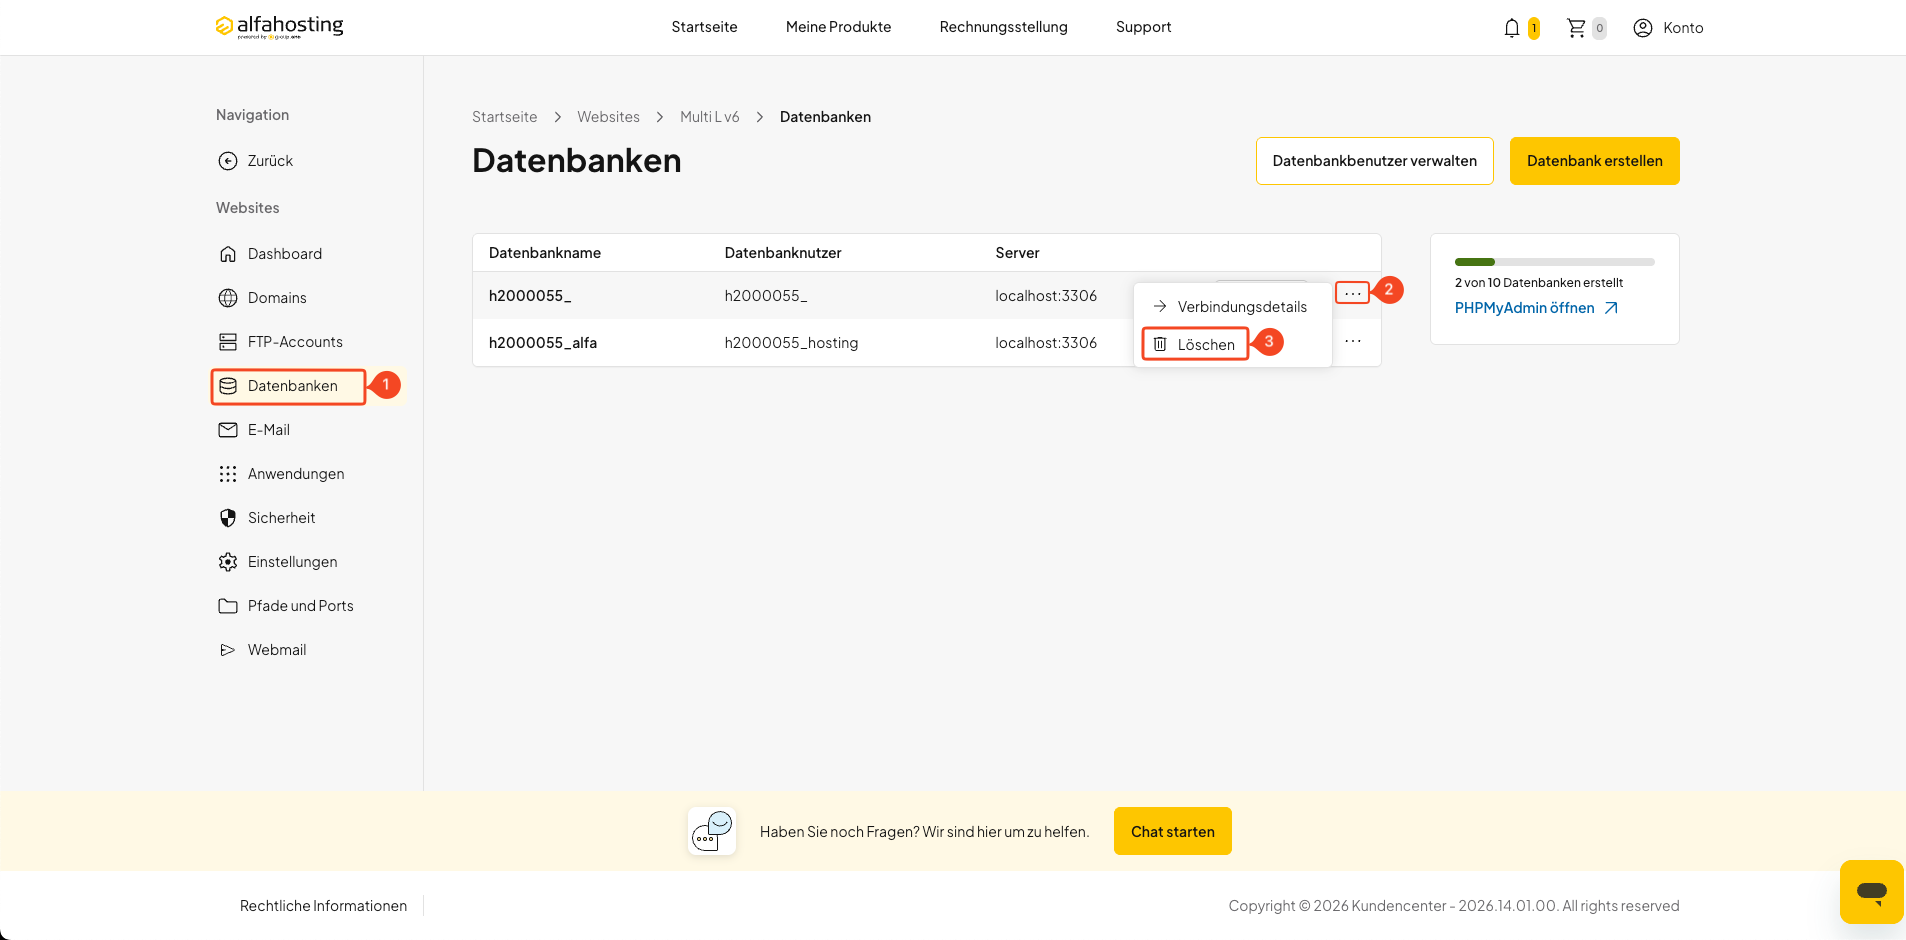The width and height of the screenshot is (1906, 940).
Task: Click the Domains globe icon
Action: 228,298
